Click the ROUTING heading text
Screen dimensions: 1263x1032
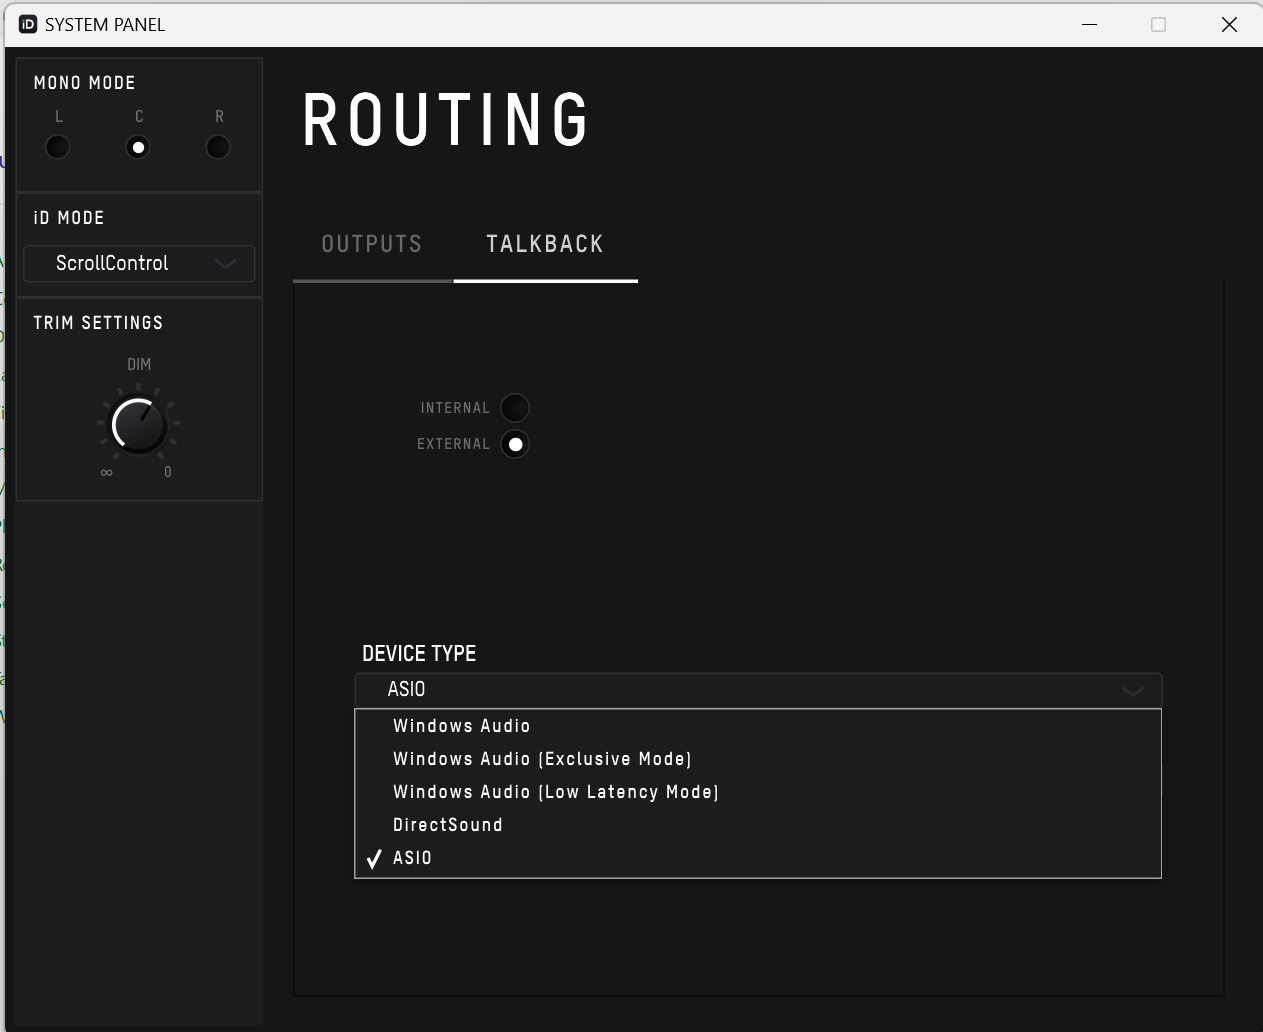446,120
